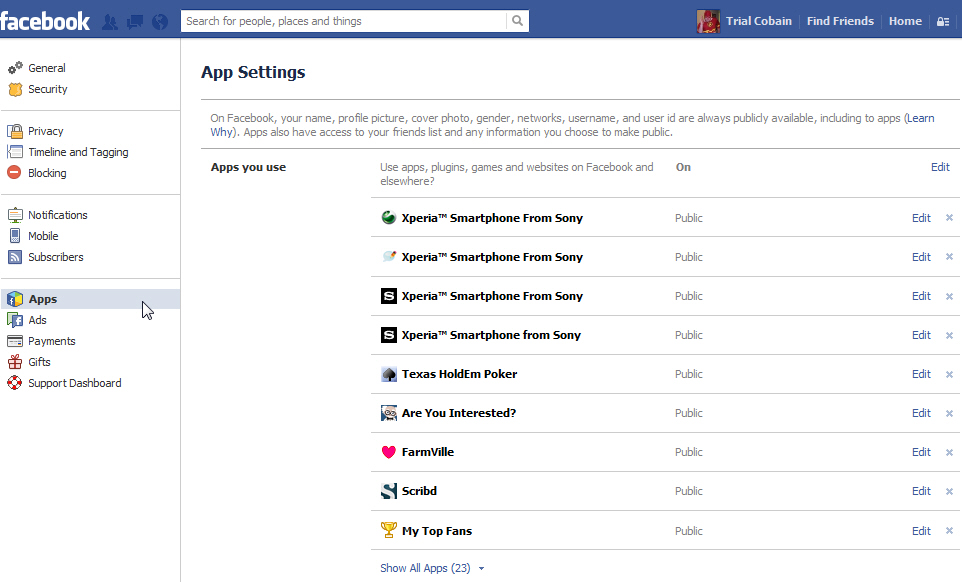Click the Facebook search input field

coord(343,21)
